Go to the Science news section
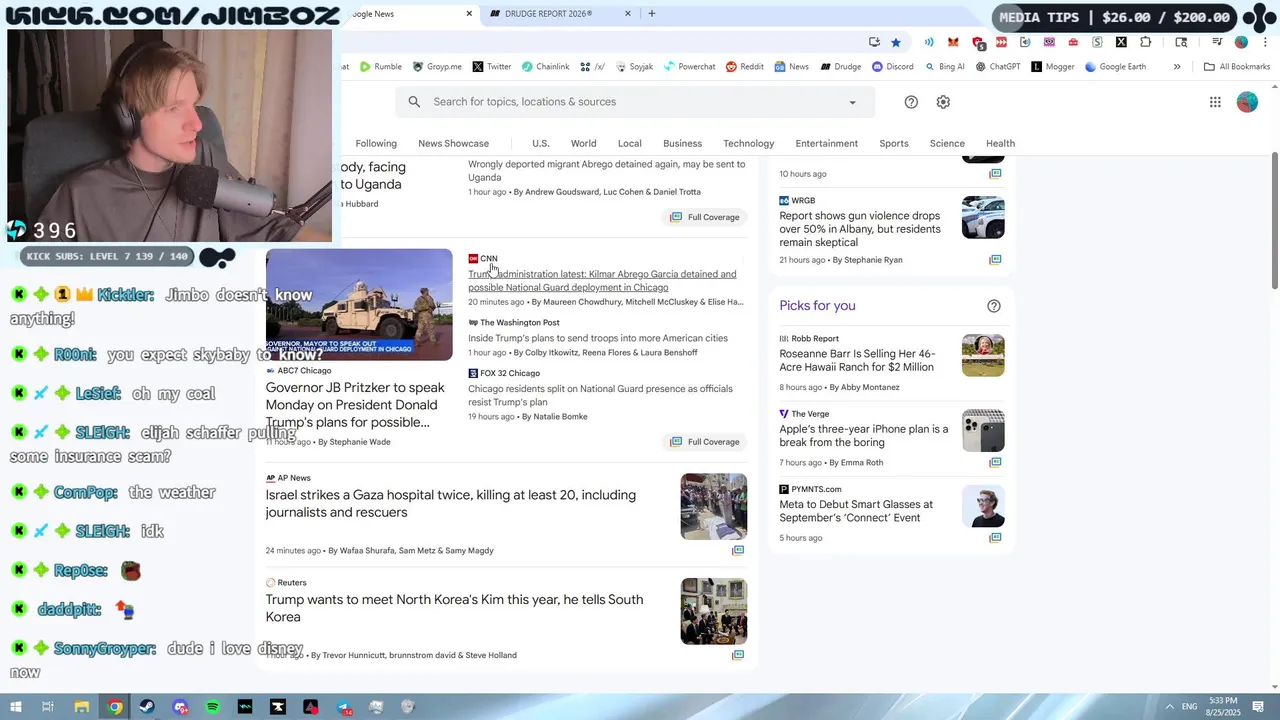This screenshot has width=1280, height=720. (x=947, y=143)
